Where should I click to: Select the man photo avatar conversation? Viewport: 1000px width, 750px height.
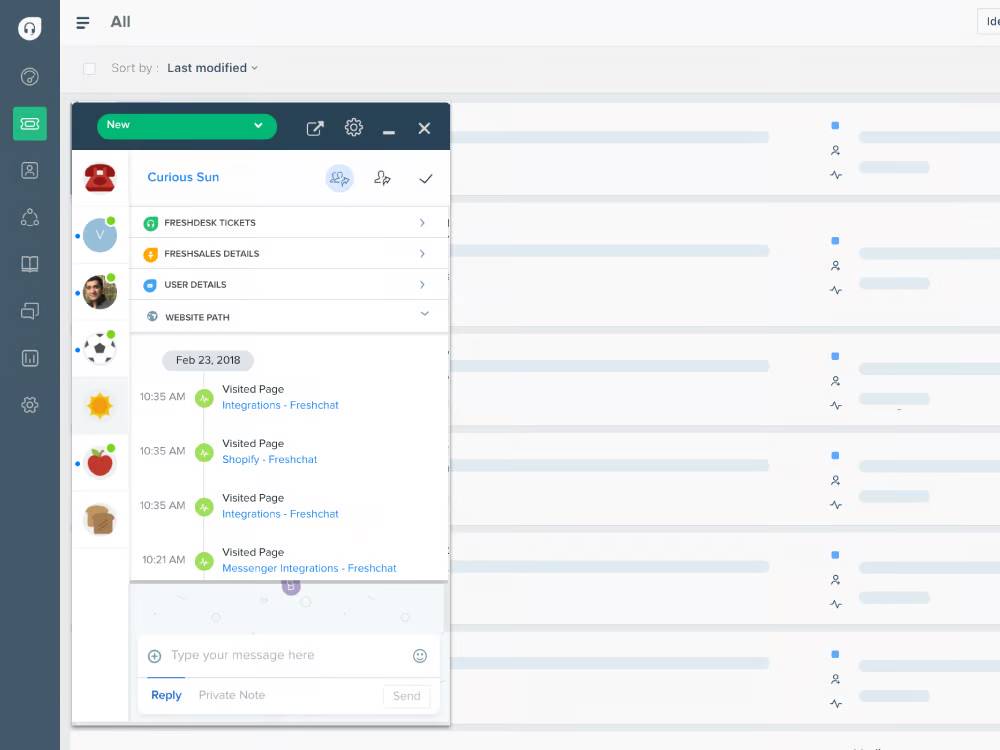100,292
